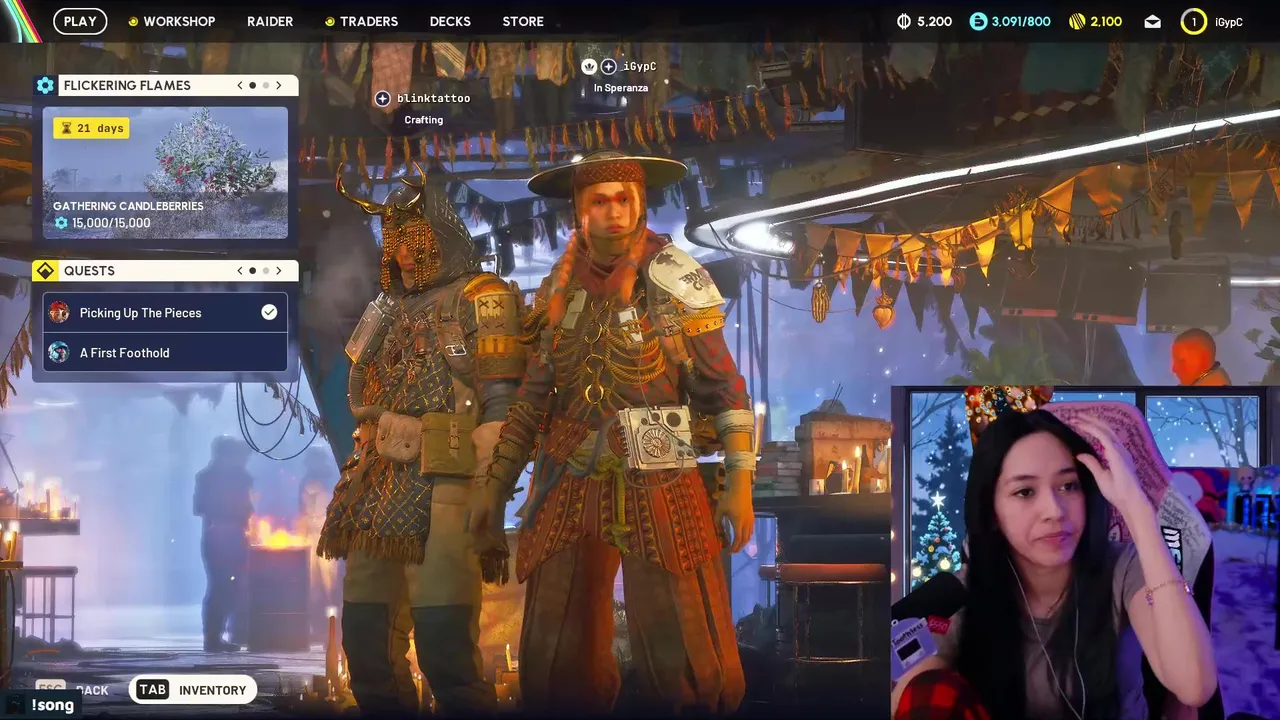Select first Quests page dot
Viewport: 1280px width, 720px height.
252,271
